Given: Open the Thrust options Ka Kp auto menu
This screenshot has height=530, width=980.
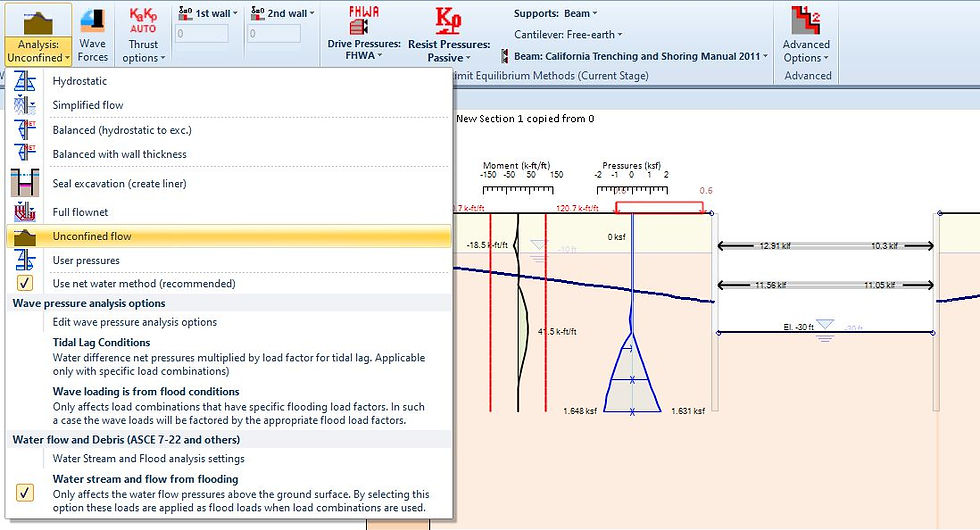Looking at the screenshot, I should (143, 34).
